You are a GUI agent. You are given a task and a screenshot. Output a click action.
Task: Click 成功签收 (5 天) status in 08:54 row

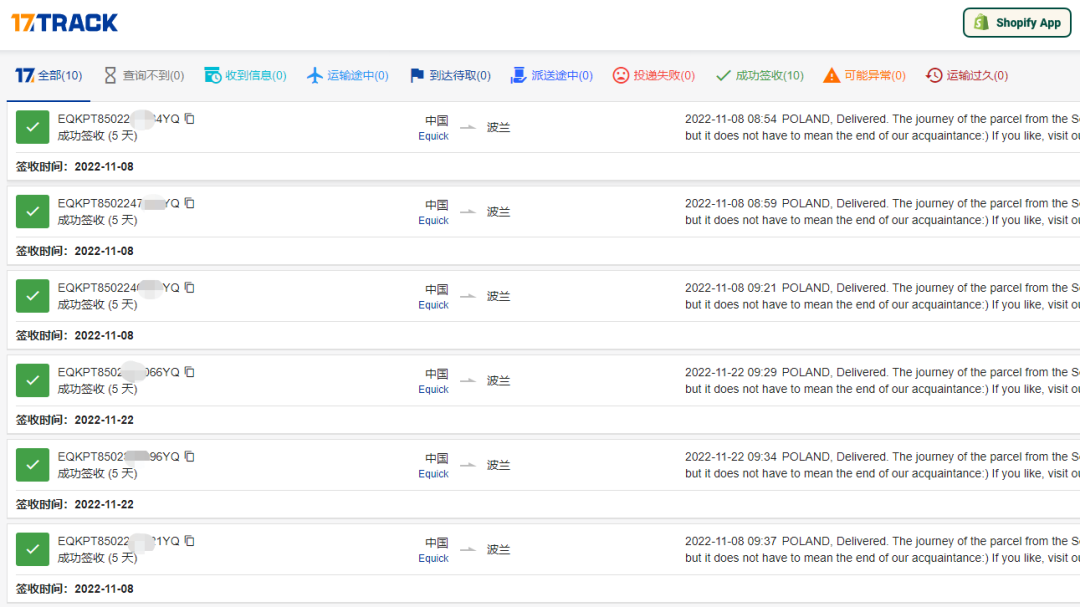97,136
